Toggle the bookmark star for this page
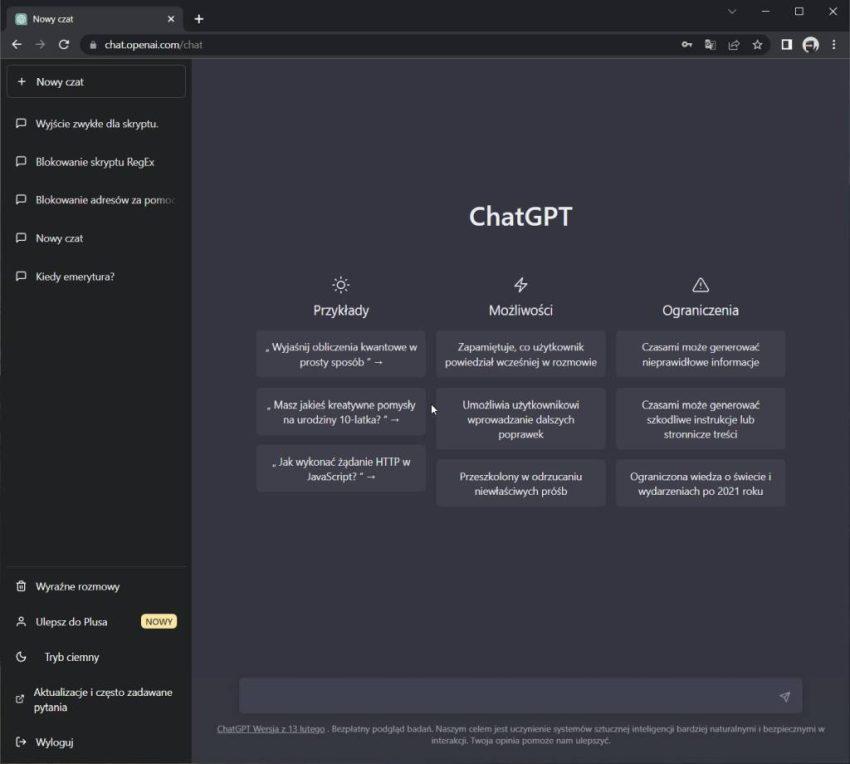Viewport: 850px width, 764px height. point(757,45)
